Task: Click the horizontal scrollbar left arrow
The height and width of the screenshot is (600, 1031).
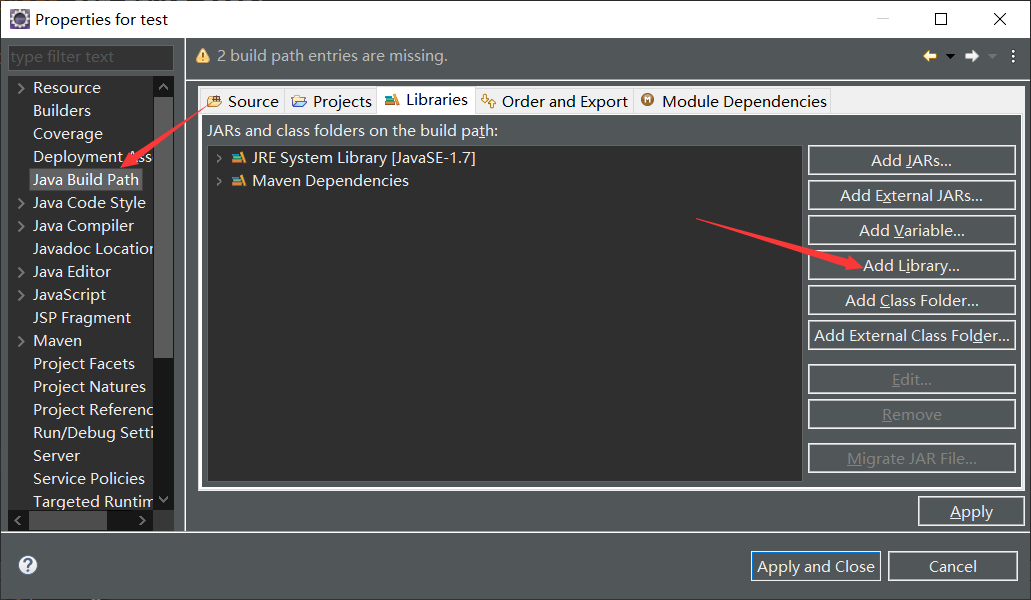Action: coord(18,520)
